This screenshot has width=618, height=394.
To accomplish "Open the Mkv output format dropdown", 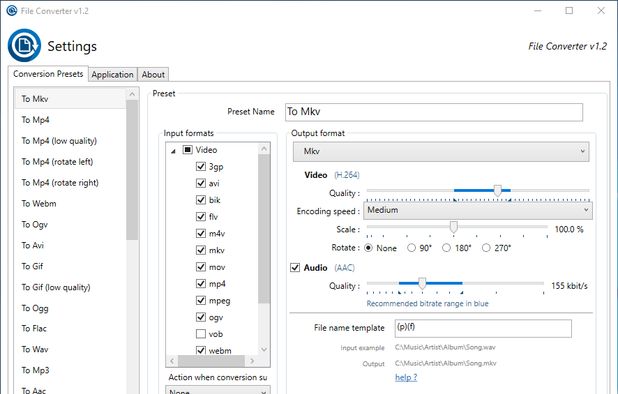I will (441, 152).
